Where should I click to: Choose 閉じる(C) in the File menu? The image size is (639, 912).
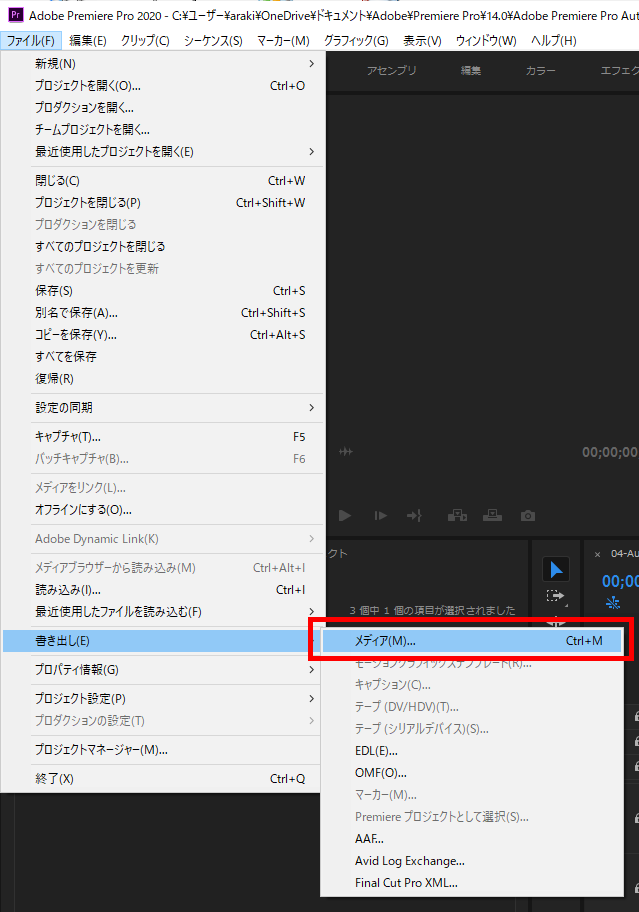coord(162,181)
